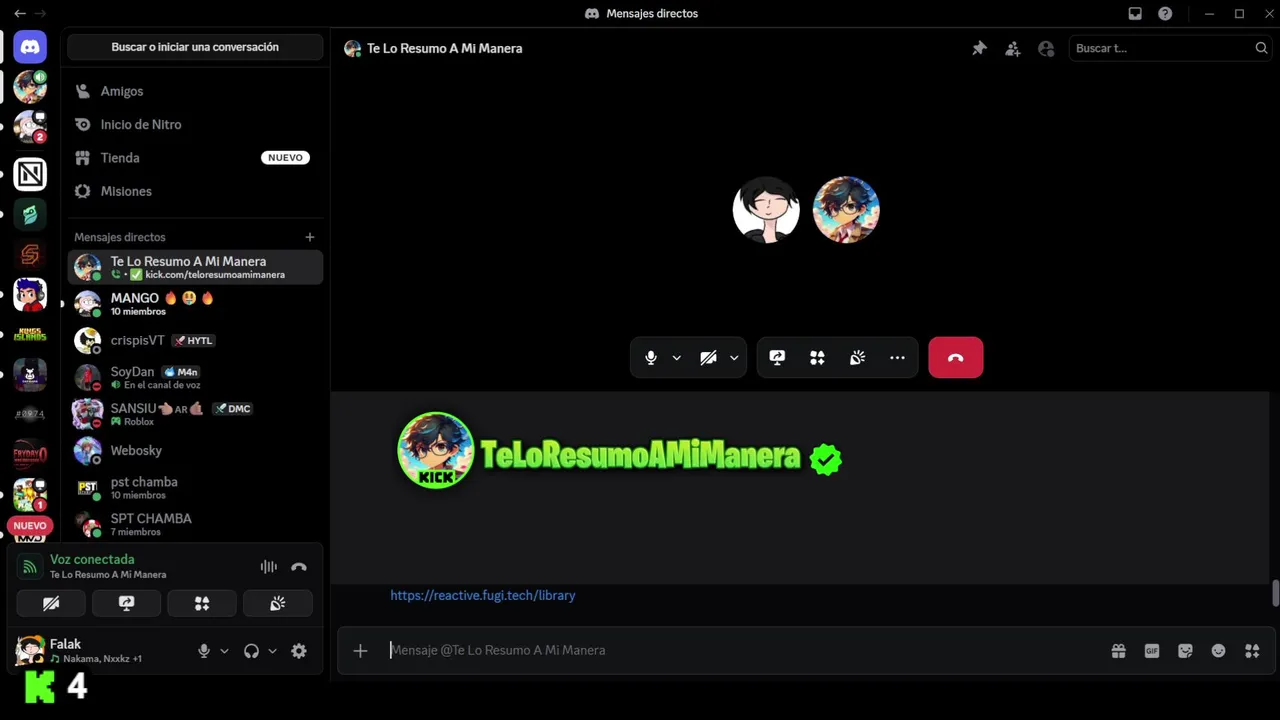Mute microphone in call controls
The image size is (1280, 720).
tap(651, 358)
